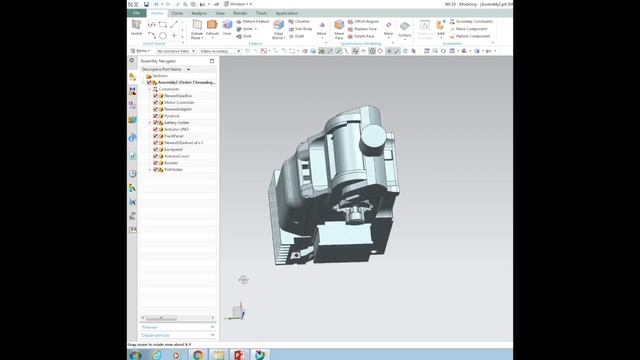Select the Move Face tool
This screenshot has height=360, width=640.
339,29
